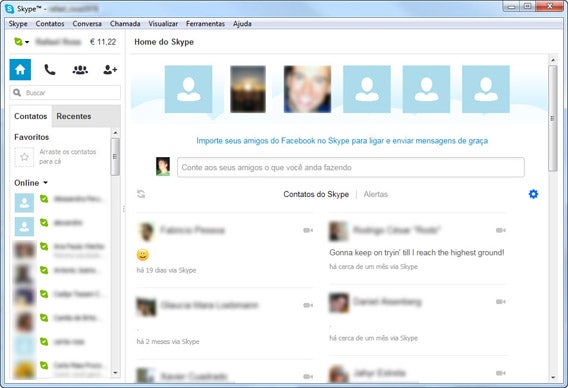
Task: Select the Alertas feed tab
Action: coord(376,194)
